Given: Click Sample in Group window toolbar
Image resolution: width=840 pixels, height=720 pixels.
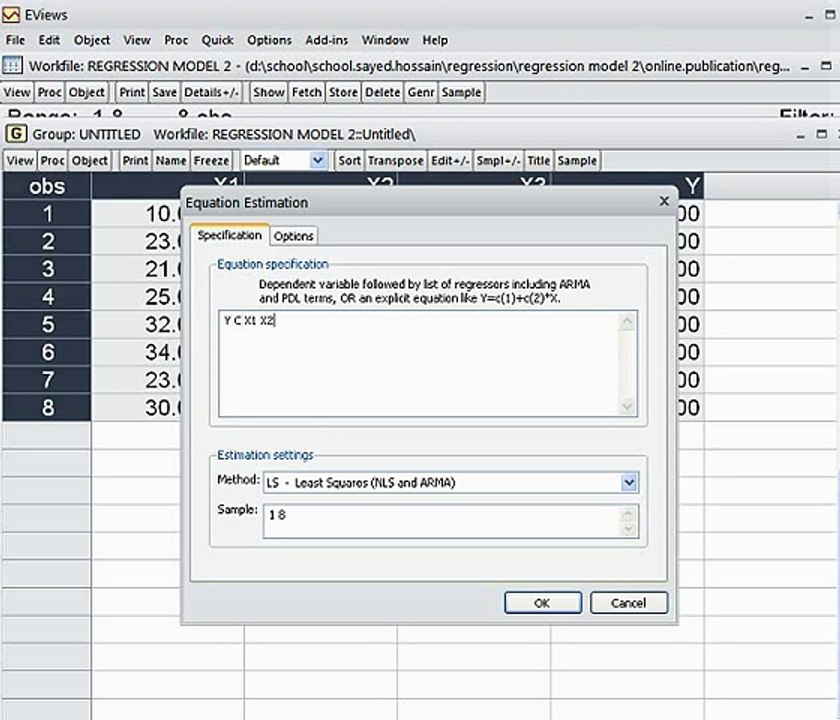Looking at the screenshot, I should [577, 160].
